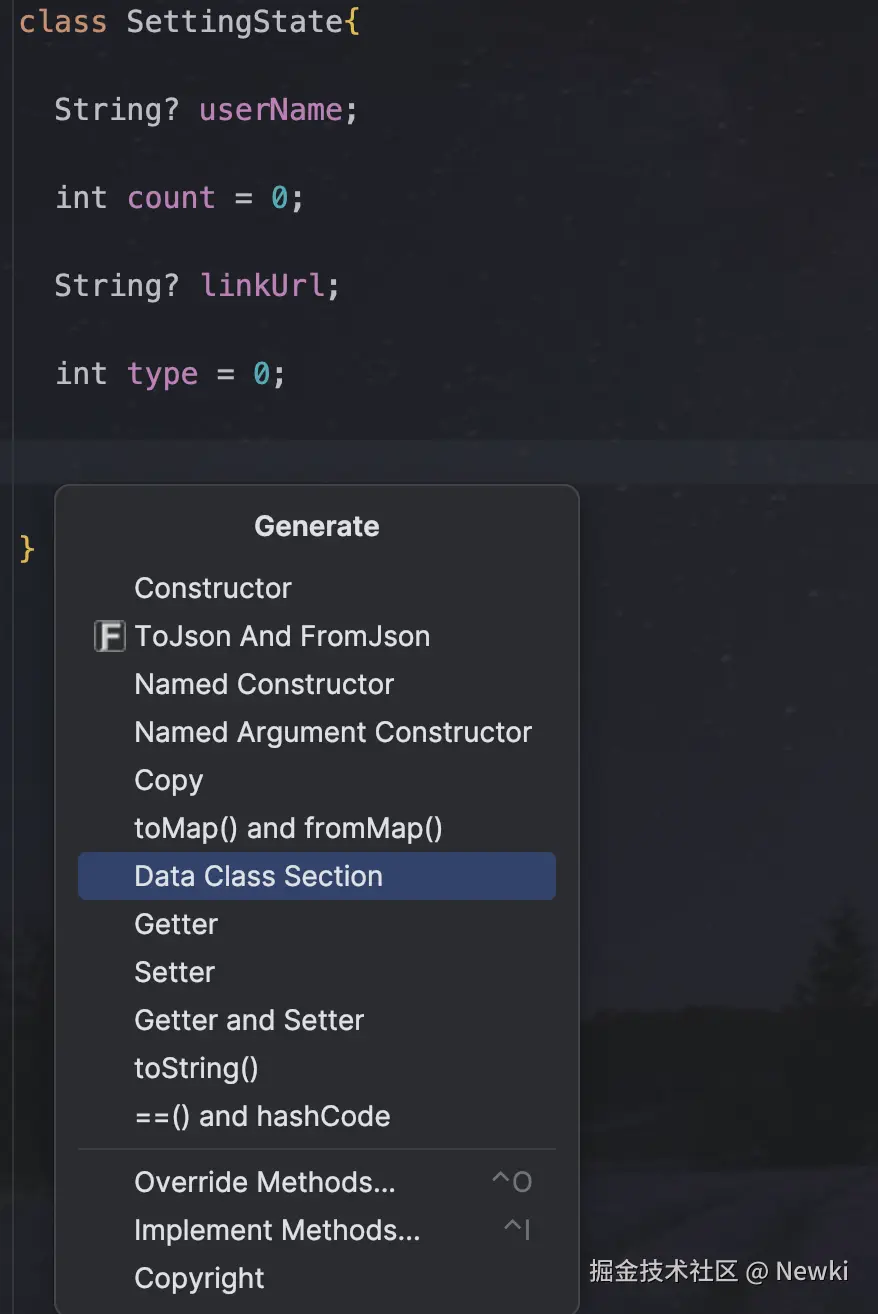
Task: Generate a Setter
Action: (175, 972)
